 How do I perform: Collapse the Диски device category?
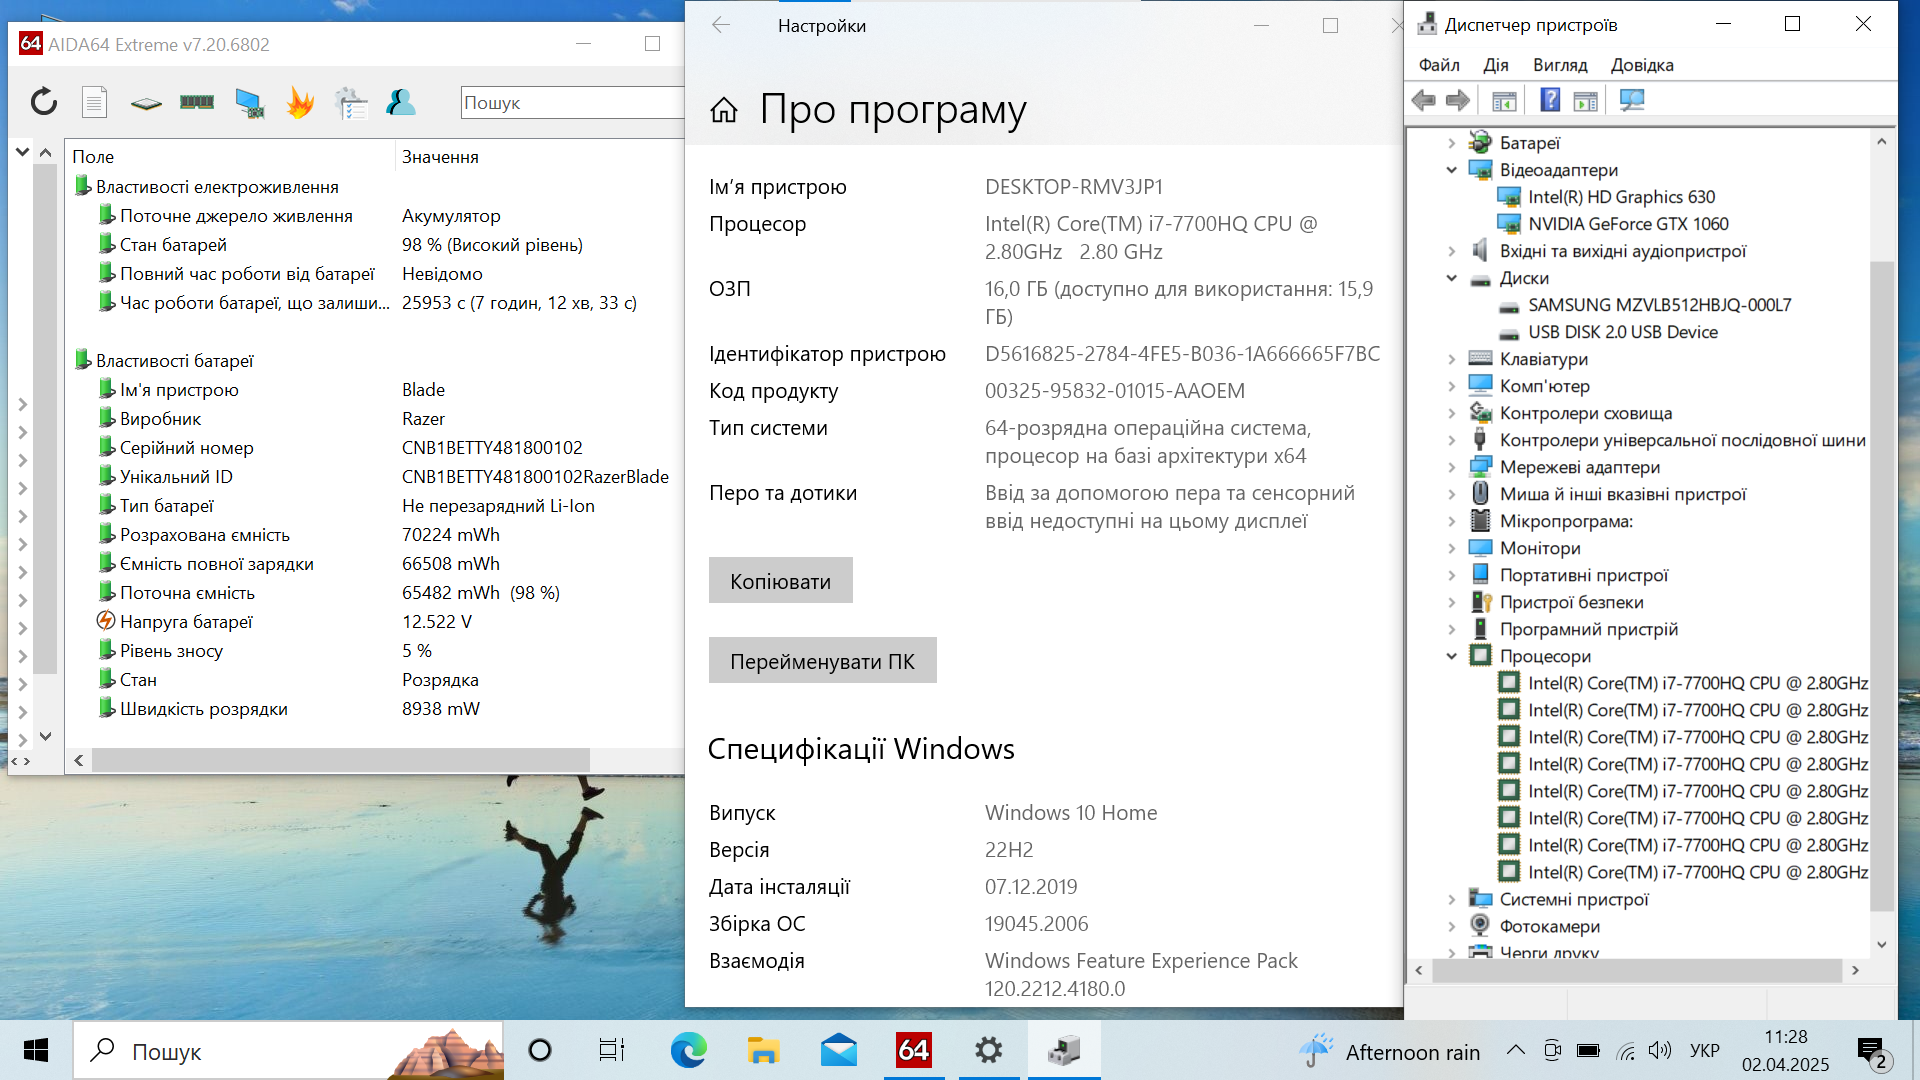coord(1452,278)
